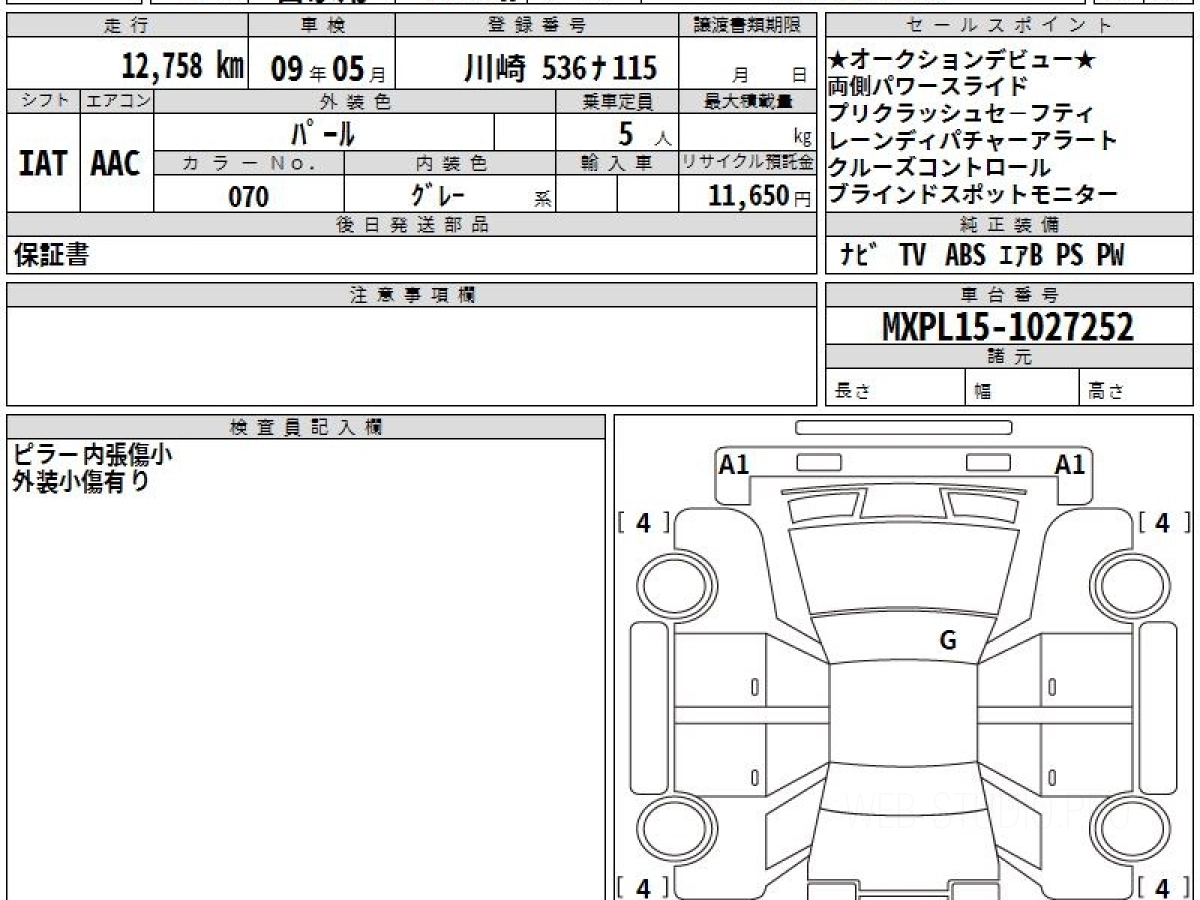Click the top-right [4] tire rating
Viewport: 1200px width, 900px height.
point(1162,522)
